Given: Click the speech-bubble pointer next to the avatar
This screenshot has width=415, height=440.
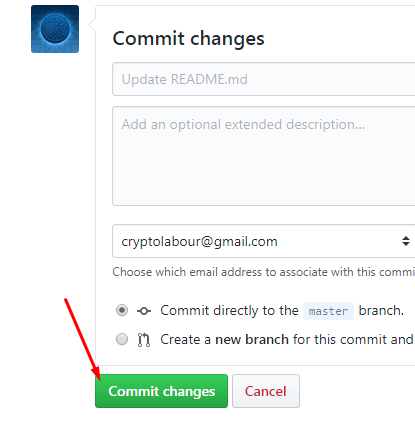Looking at the screenshot, I should pos(92,25).
